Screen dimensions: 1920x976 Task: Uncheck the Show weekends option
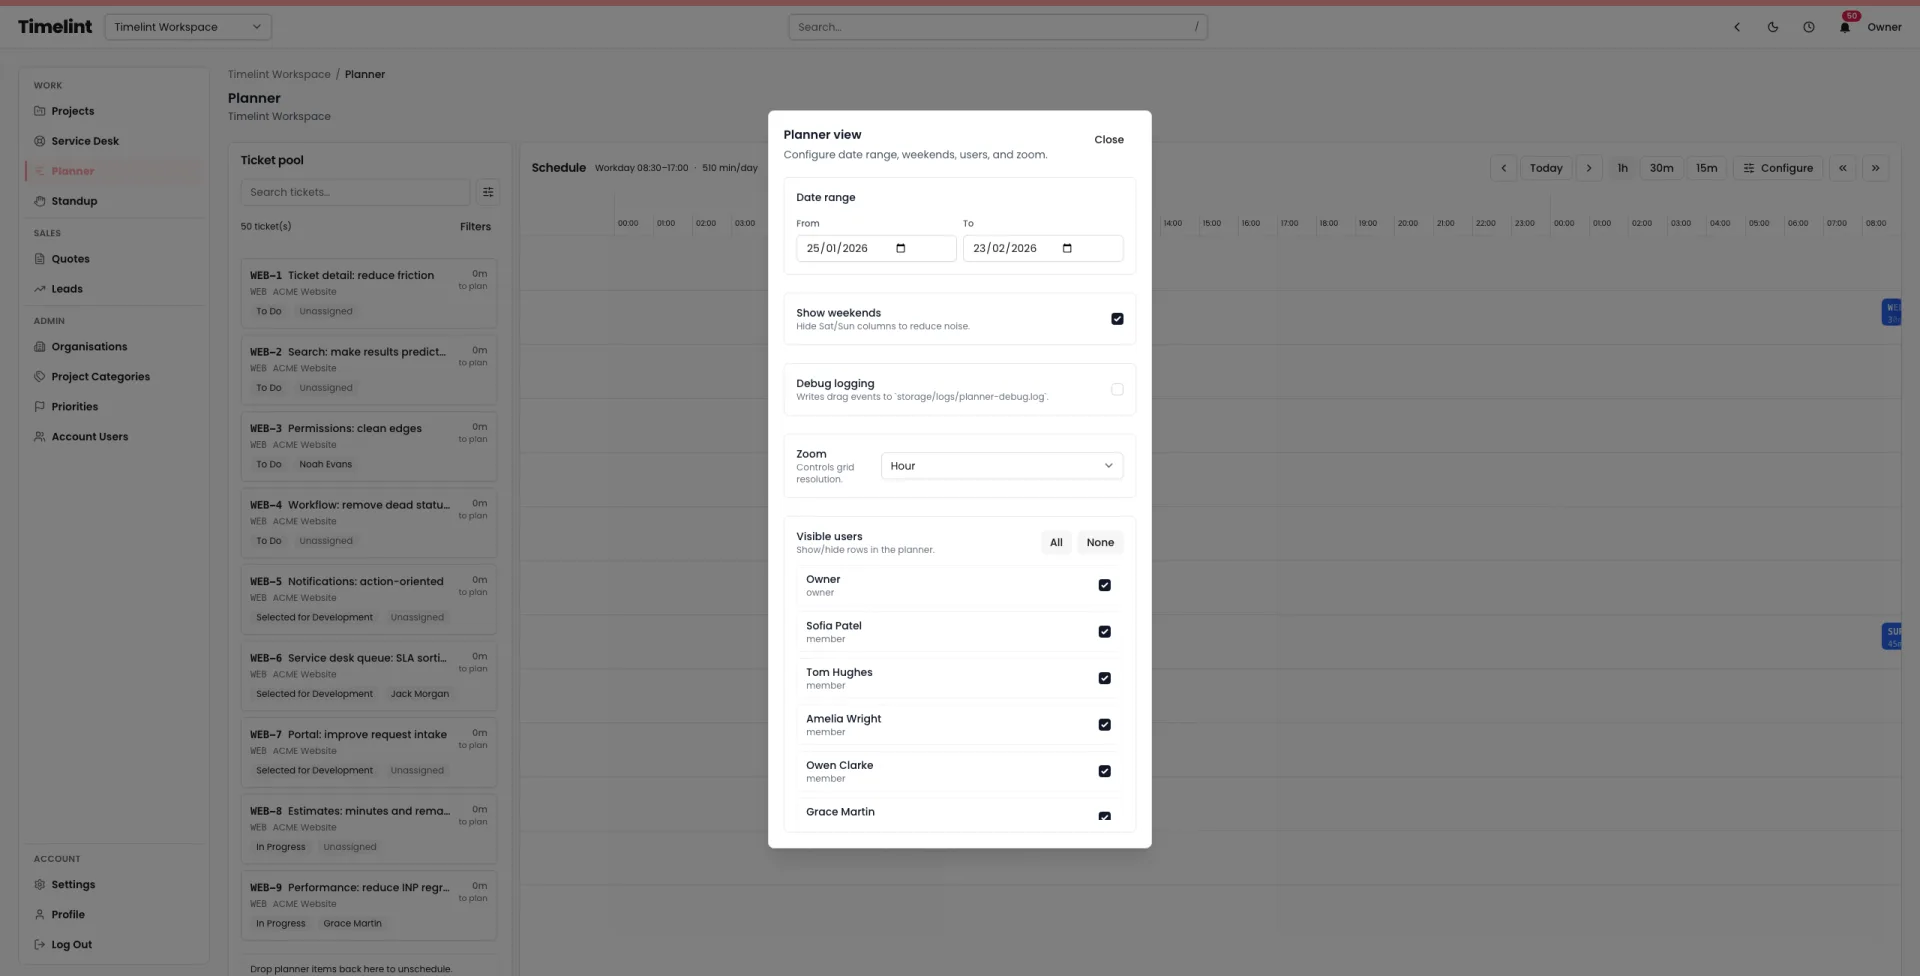[x=1117, y=318]
